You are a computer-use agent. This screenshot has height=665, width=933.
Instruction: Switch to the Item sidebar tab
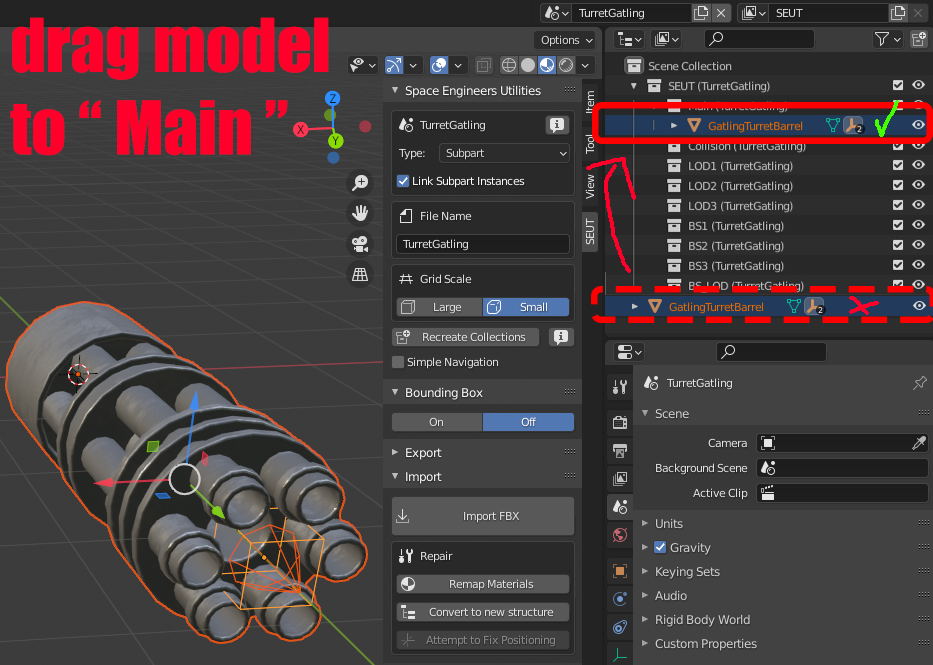pos(590,102)
